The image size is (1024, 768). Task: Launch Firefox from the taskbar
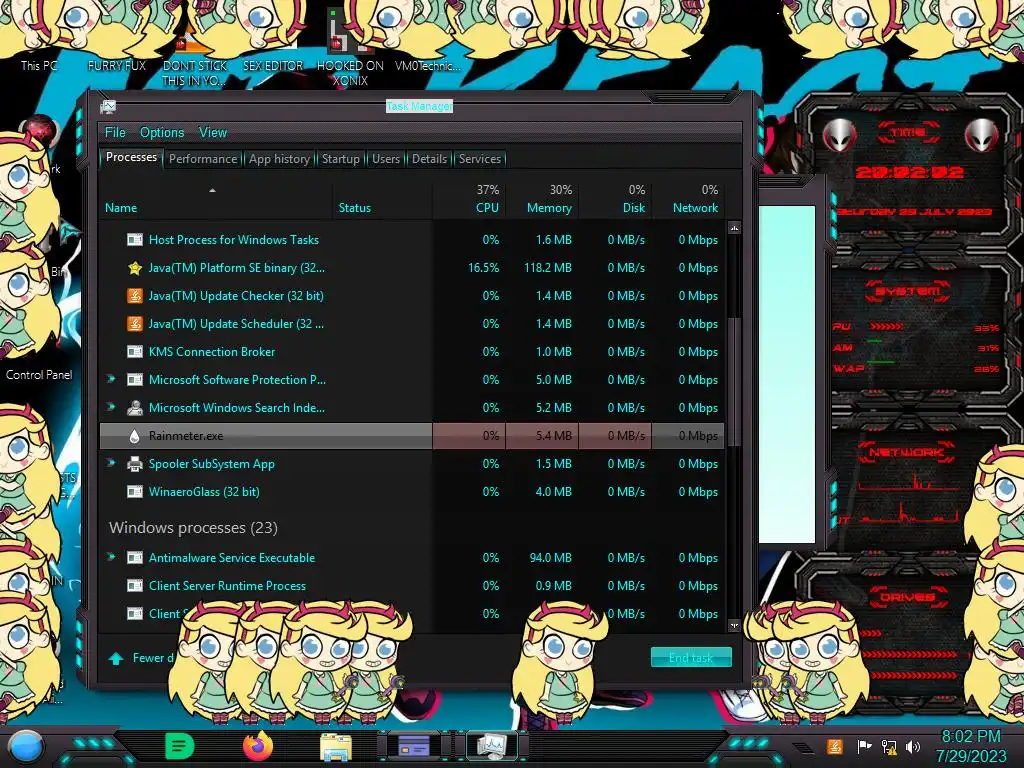coord(257,746)
